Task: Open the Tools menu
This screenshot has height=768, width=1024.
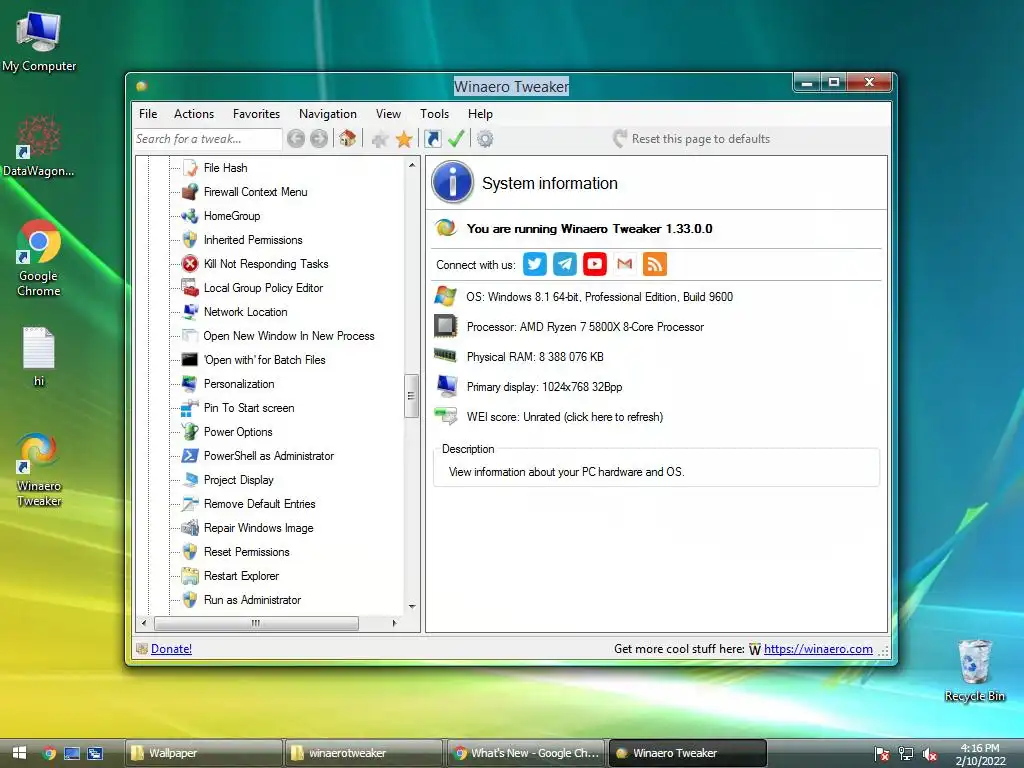Action: coord(434,114)
